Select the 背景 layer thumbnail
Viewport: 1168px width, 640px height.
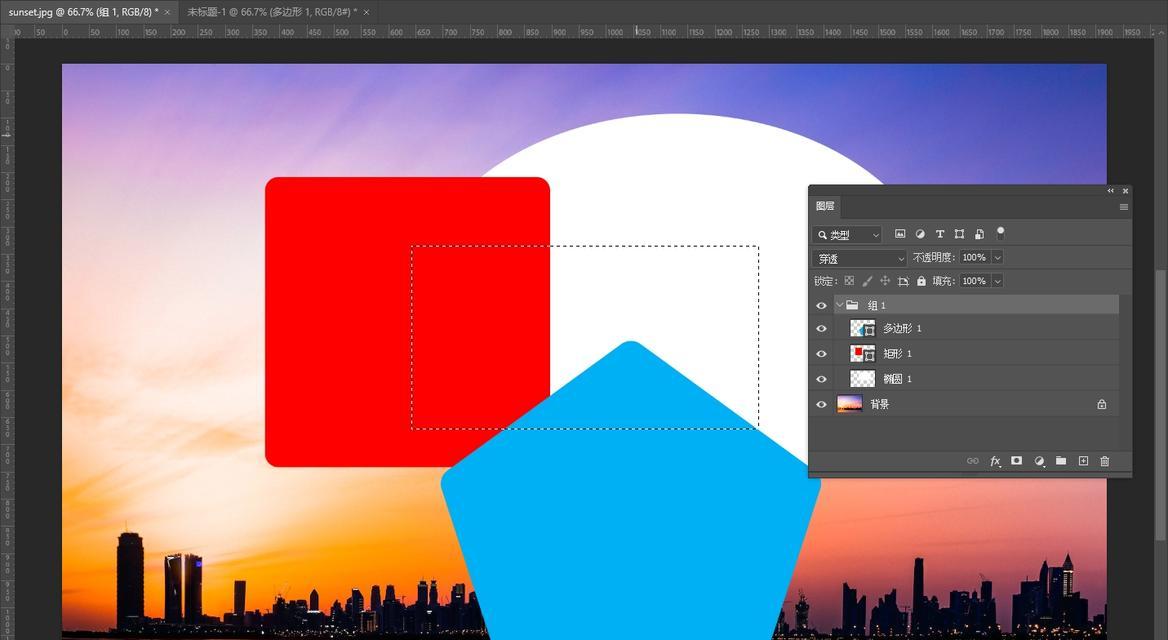coord(850,405)
